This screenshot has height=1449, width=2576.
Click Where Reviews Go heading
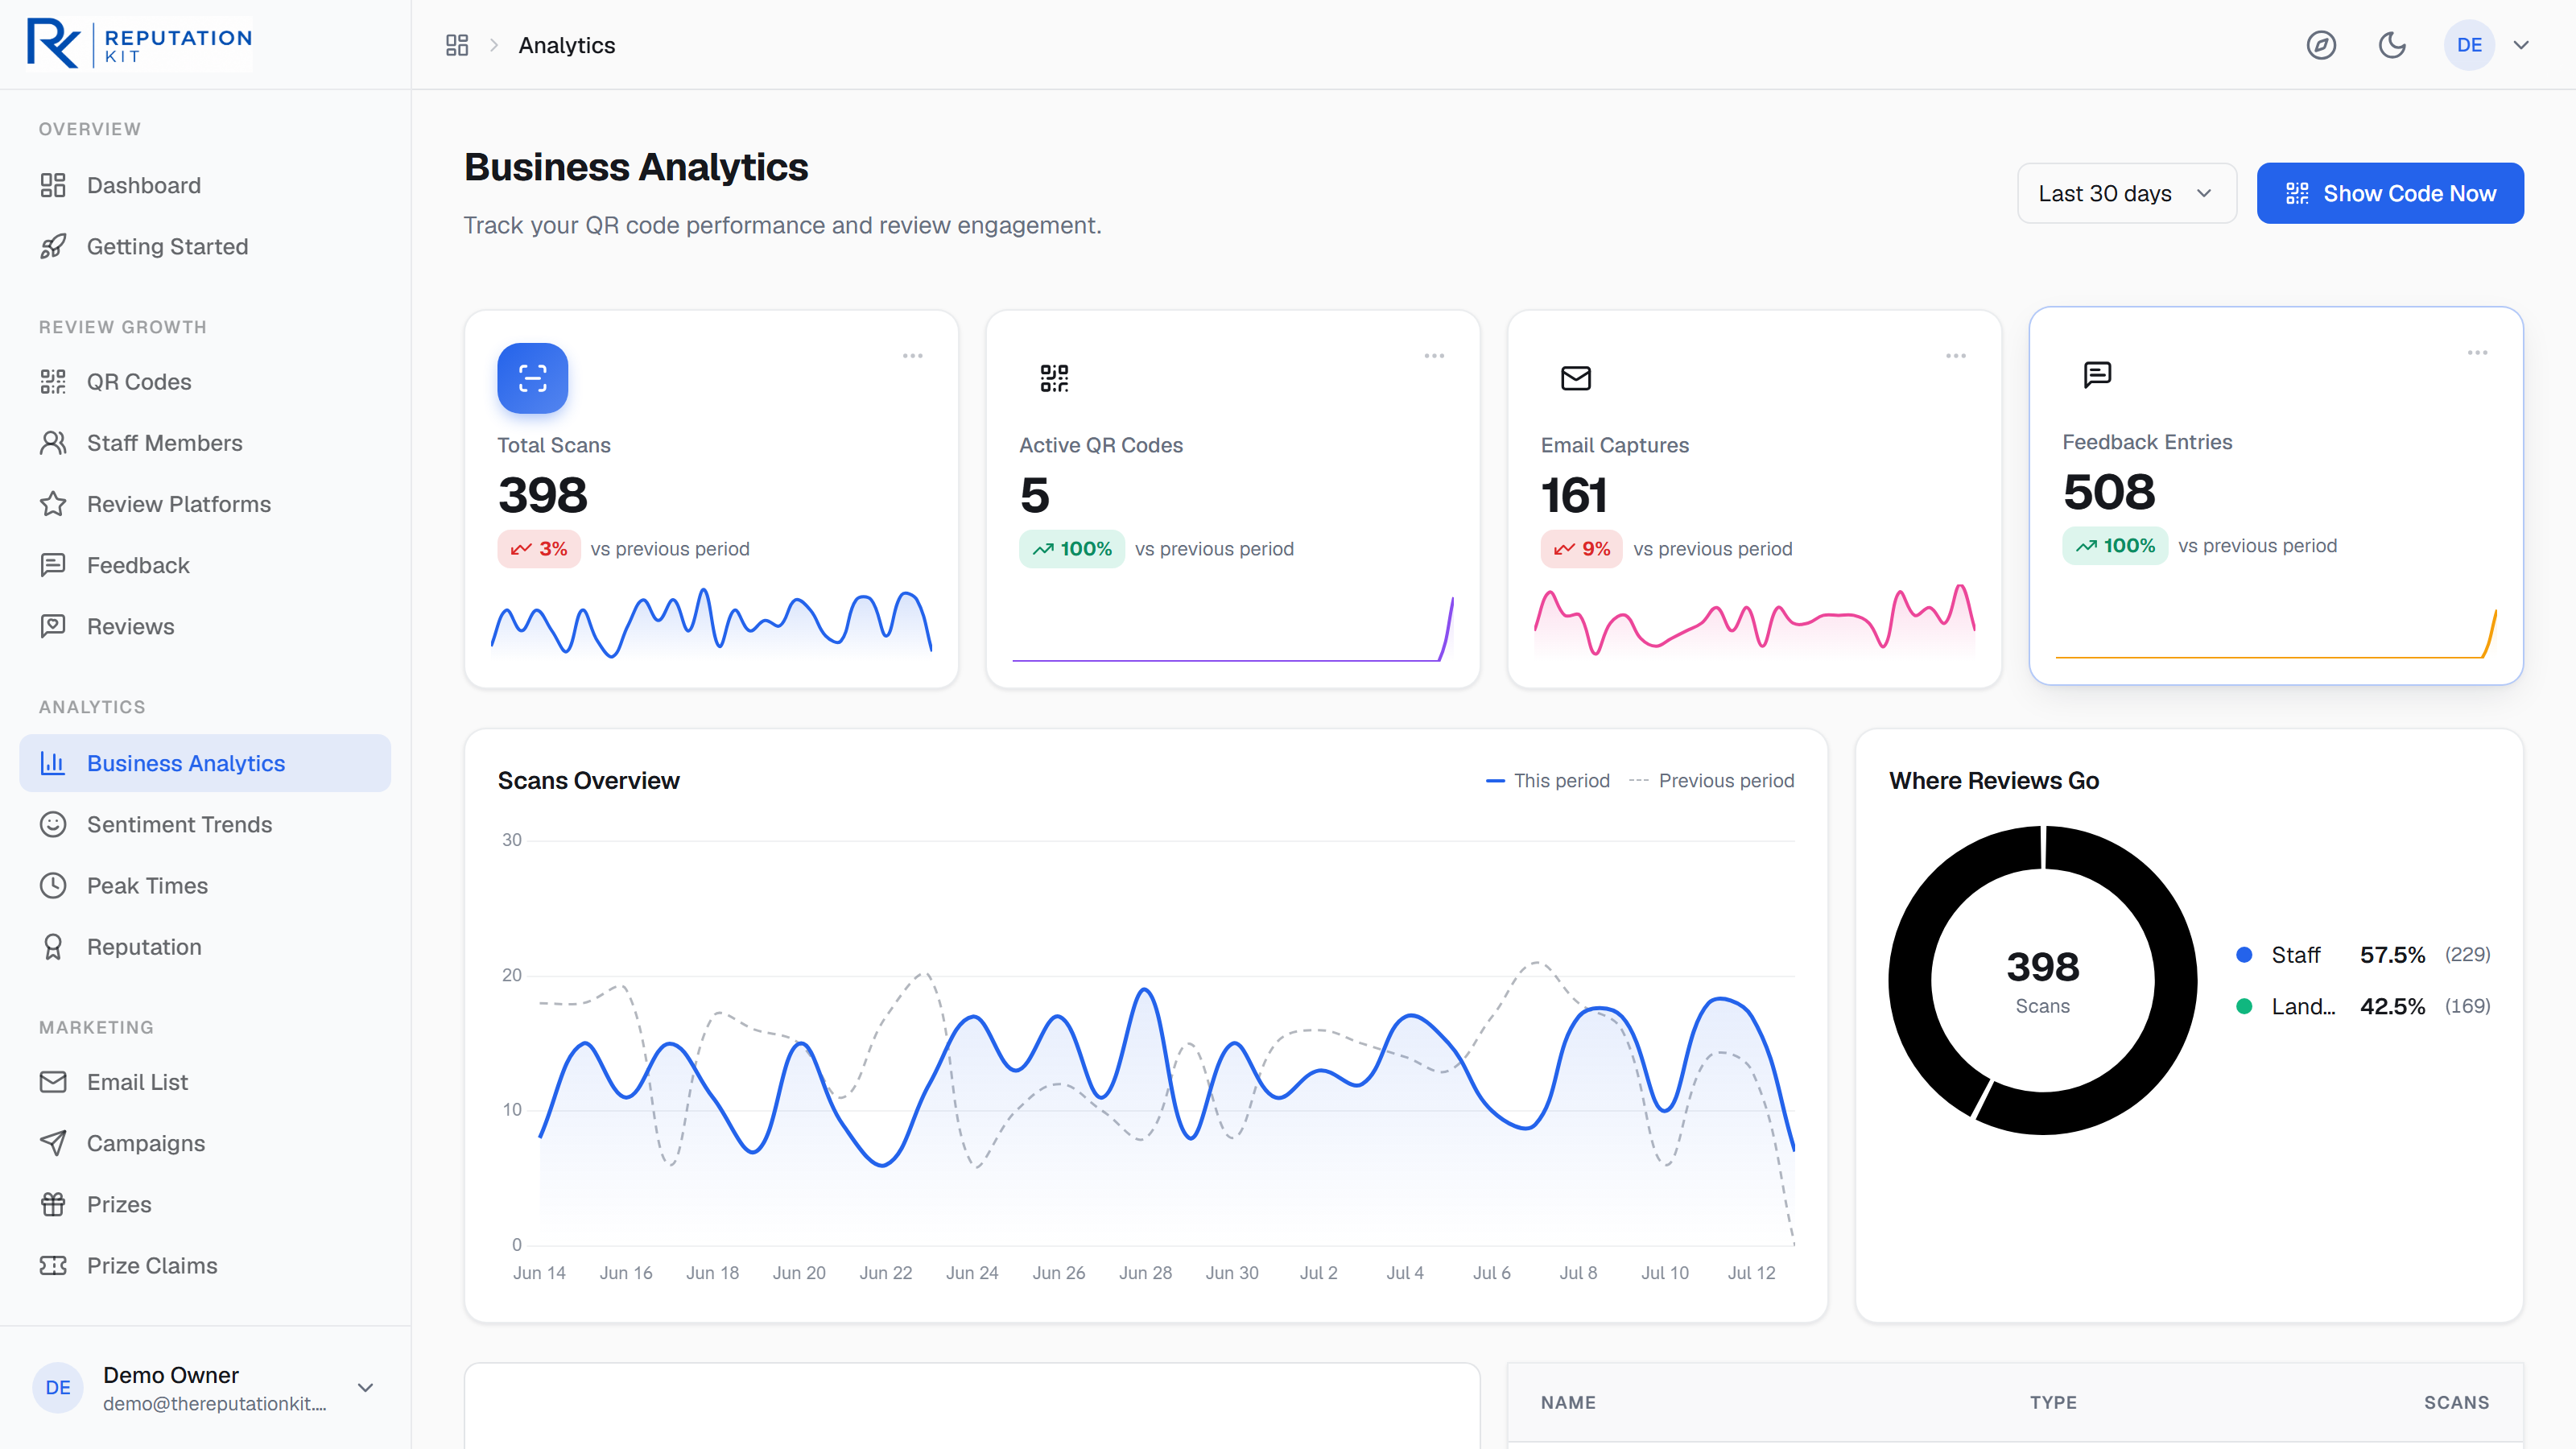tap(1994, 781)
